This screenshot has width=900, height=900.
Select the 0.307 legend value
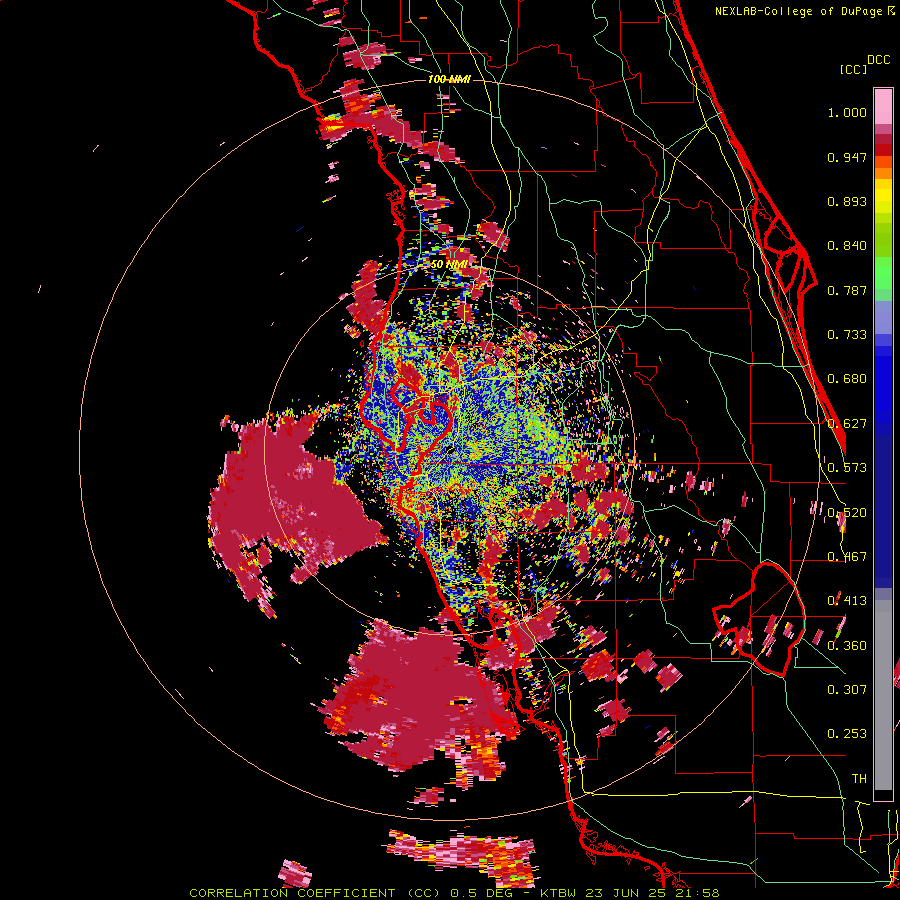click(x=847, y=690)
